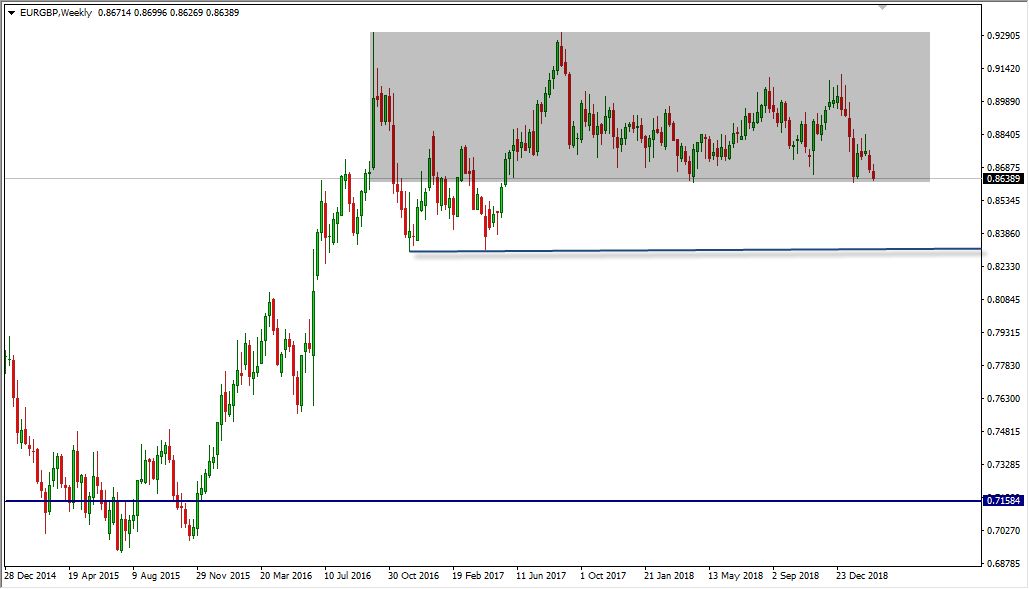Click the 0.79315 price scale label
Viewport: 1029px width, 589px height.
click(1003, 333)
